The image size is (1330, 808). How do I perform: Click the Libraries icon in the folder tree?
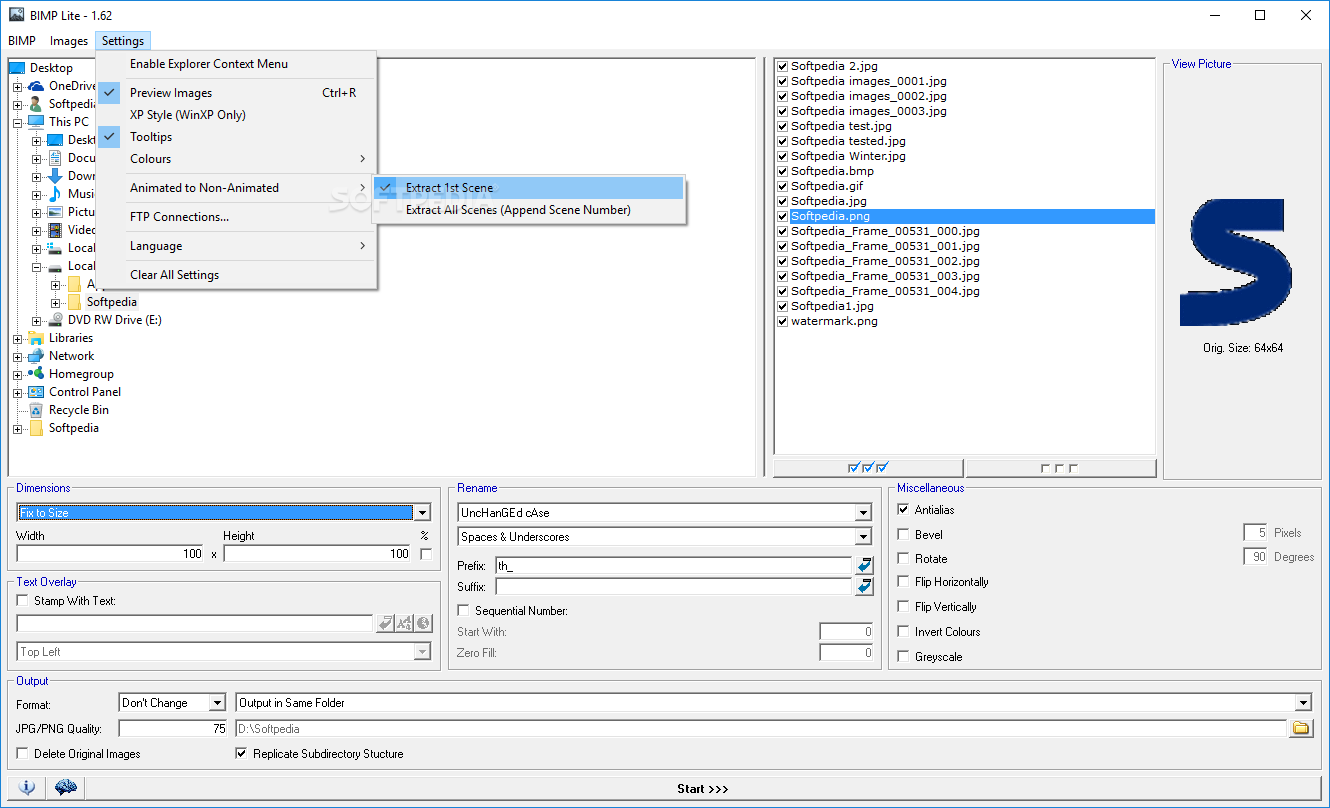click(x=36, y=338)
